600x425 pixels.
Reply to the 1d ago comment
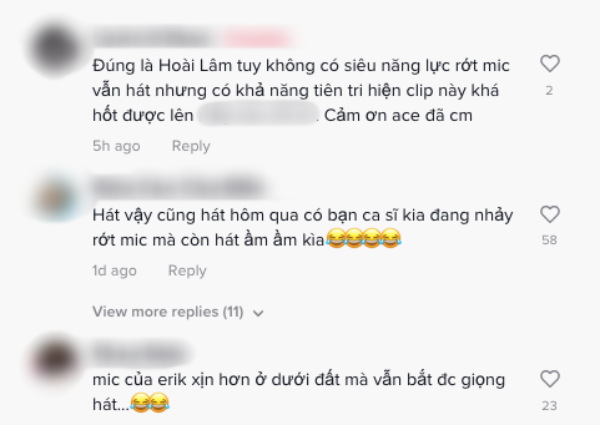(187, 271)
